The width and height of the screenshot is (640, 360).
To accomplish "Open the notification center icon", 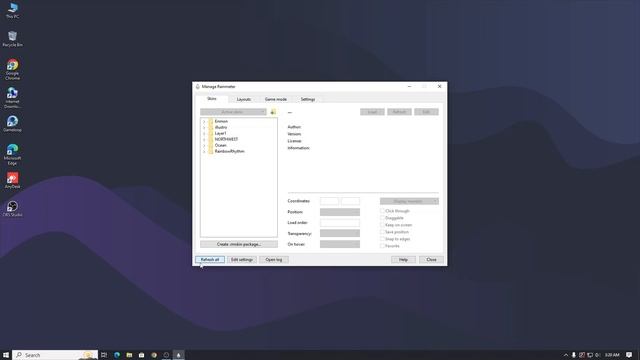I will click(629, 355).
